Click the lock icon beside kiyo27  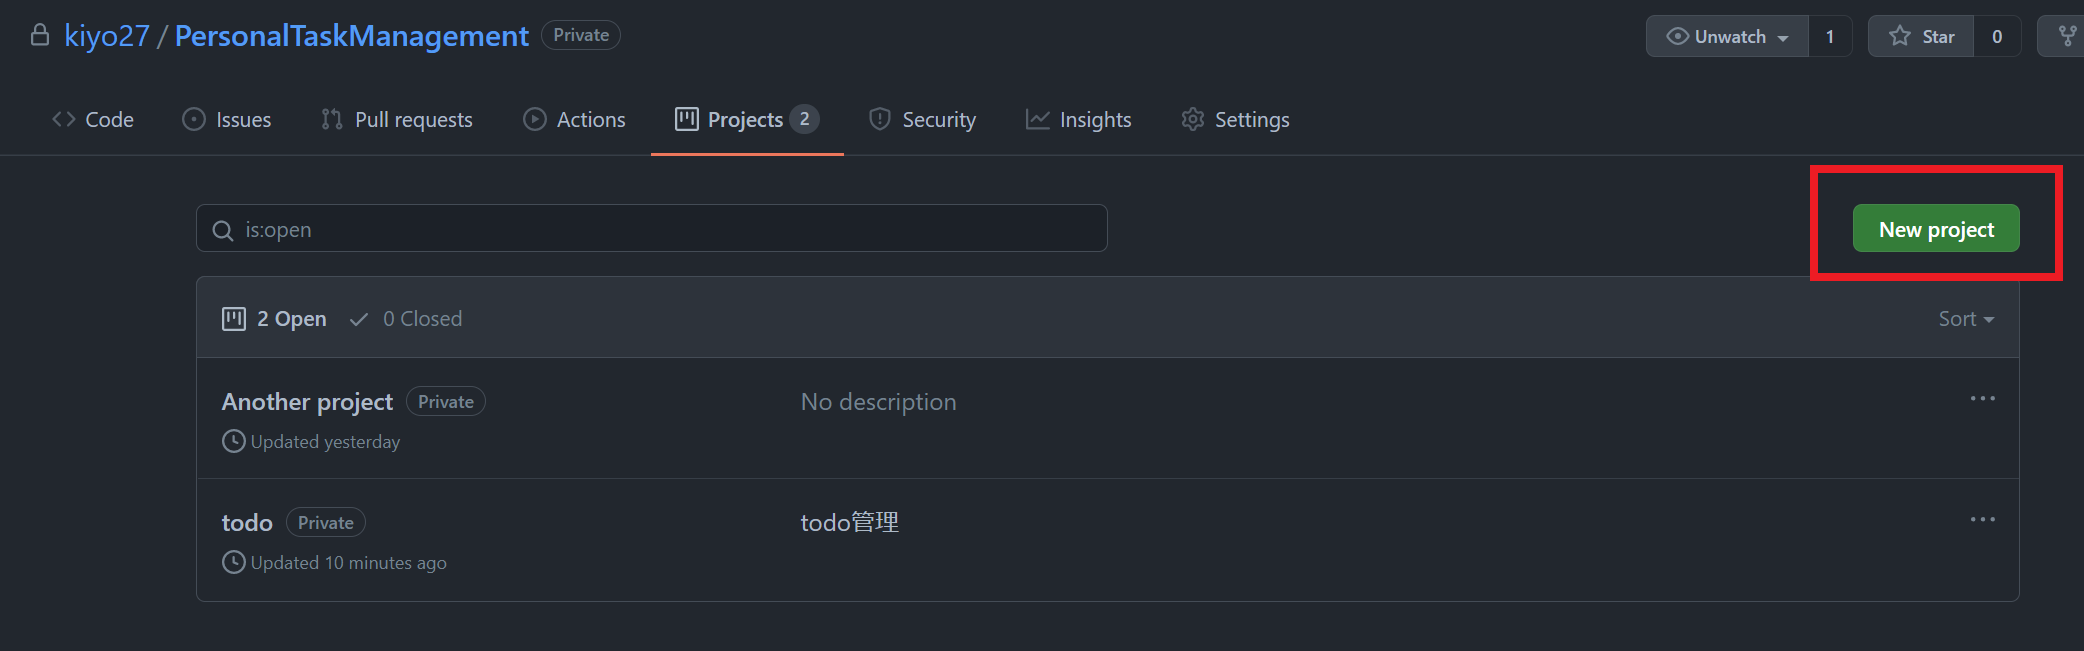(40, 35)
